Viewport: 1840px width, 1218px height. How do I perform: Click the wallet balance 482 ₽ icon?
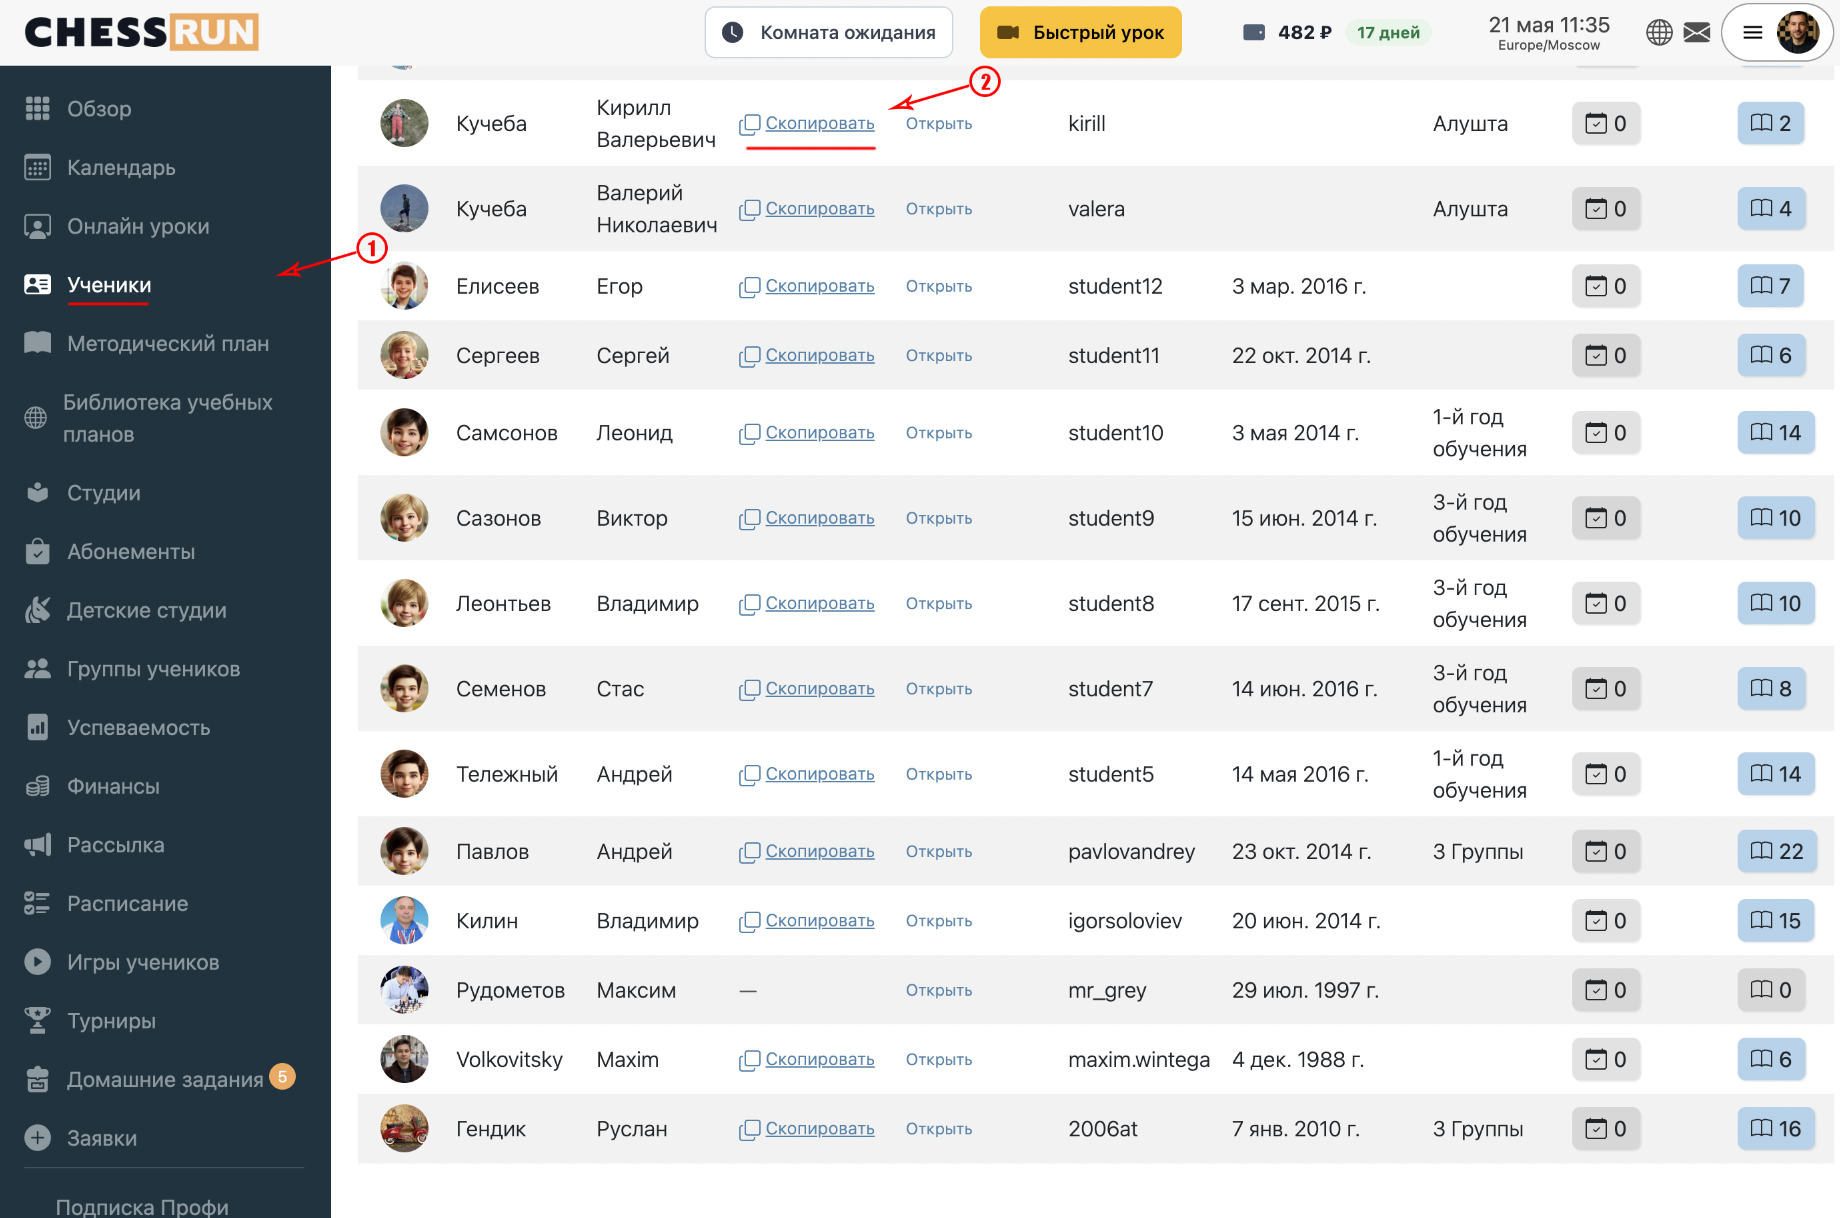1254,32
